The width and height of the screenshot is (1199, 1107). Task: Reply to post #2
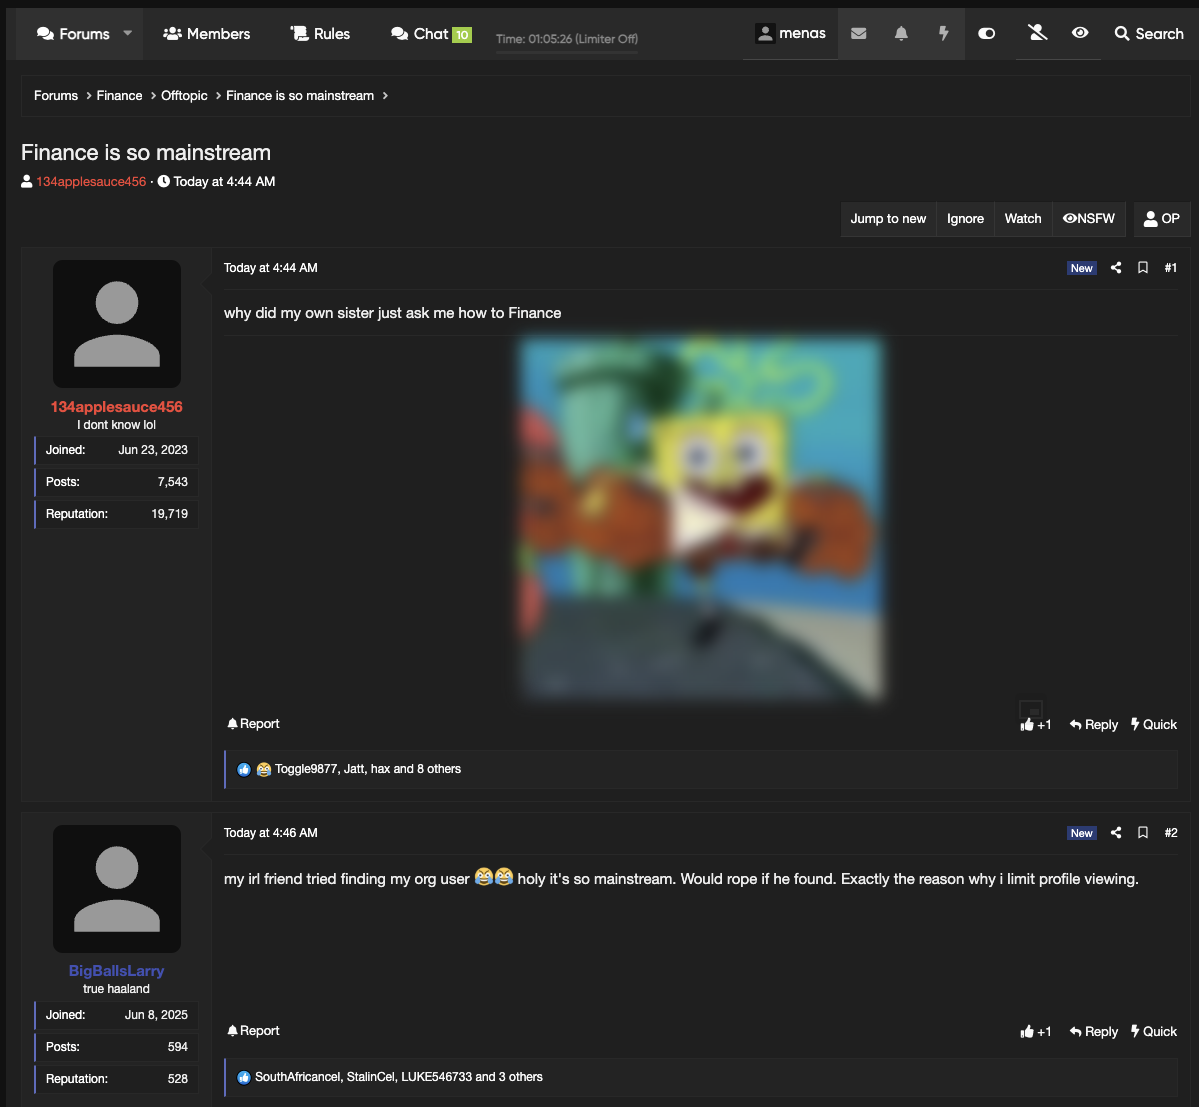click(1093, 1032)
